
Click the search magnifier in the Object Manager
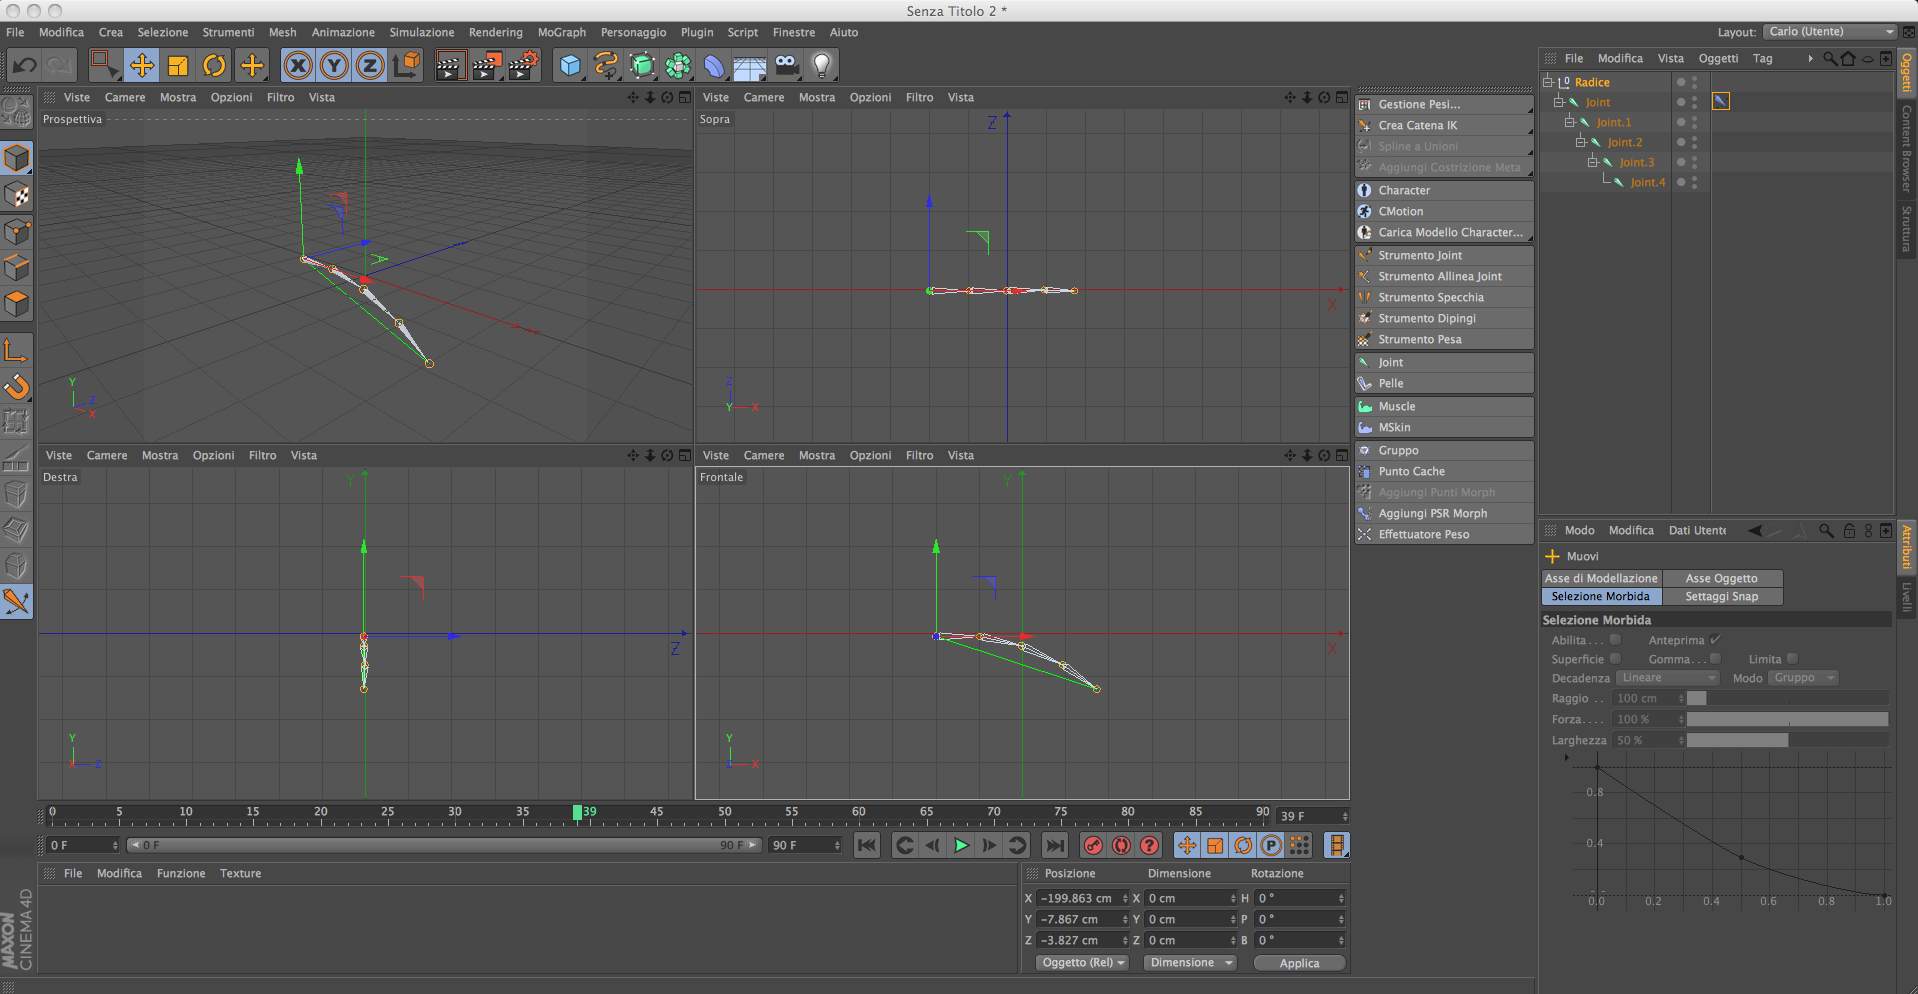[1829, 59]
